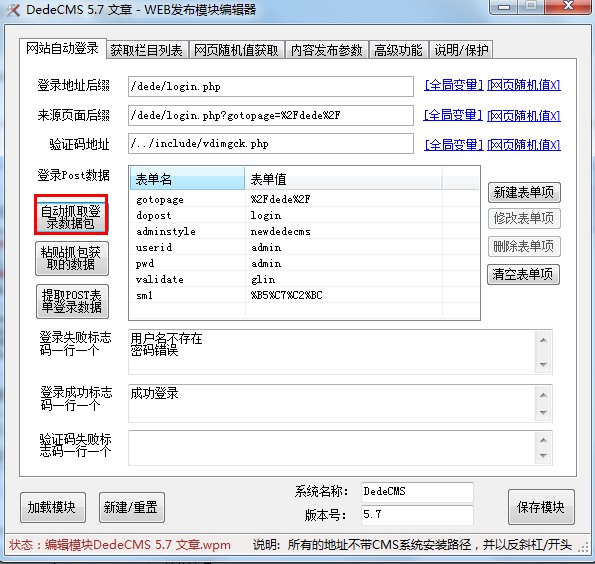Select the gotopage row
The height and width of the screenshot is (564, 595).
click(304, 199)
